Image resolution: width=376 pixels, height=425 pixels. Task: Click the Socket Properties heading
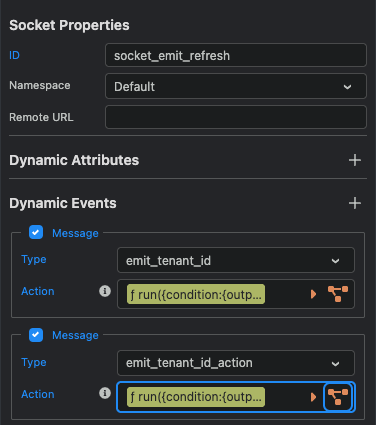(x=69, y=25)
